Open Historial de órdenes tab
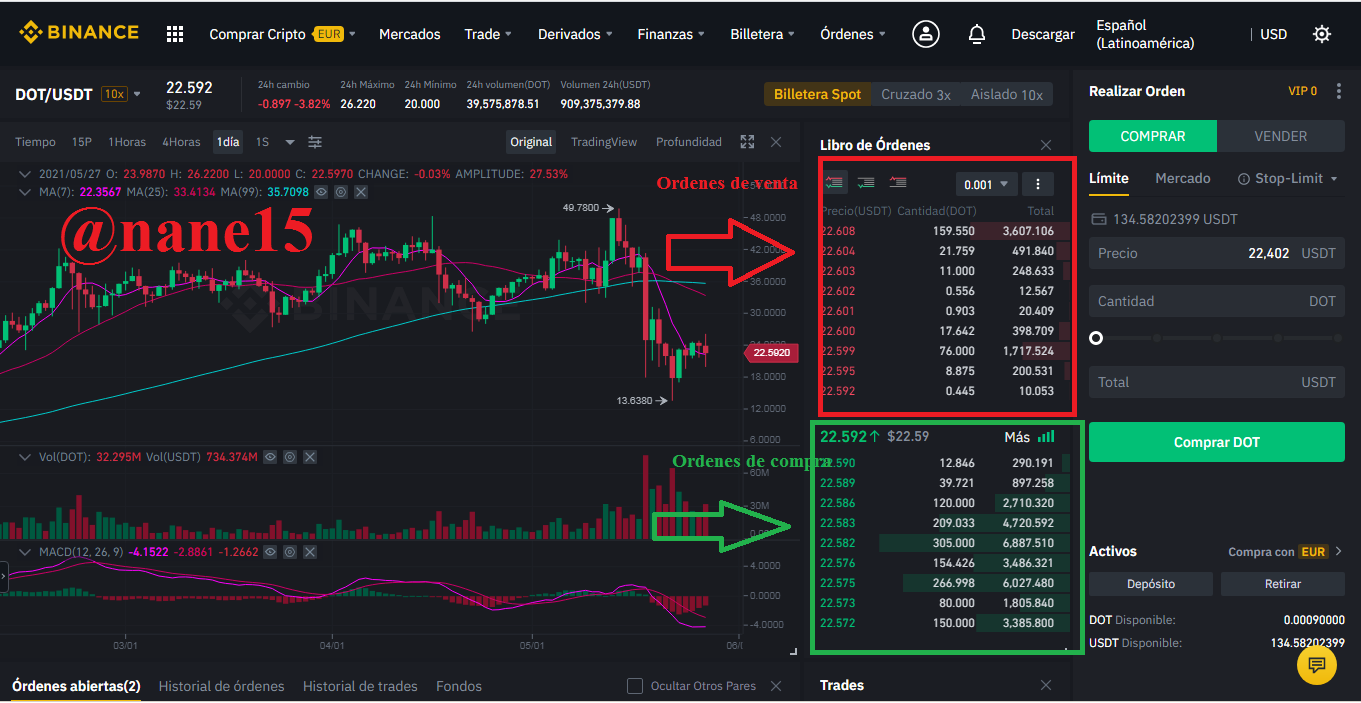This screenshot has height=703, width=1361. [222, 686]
